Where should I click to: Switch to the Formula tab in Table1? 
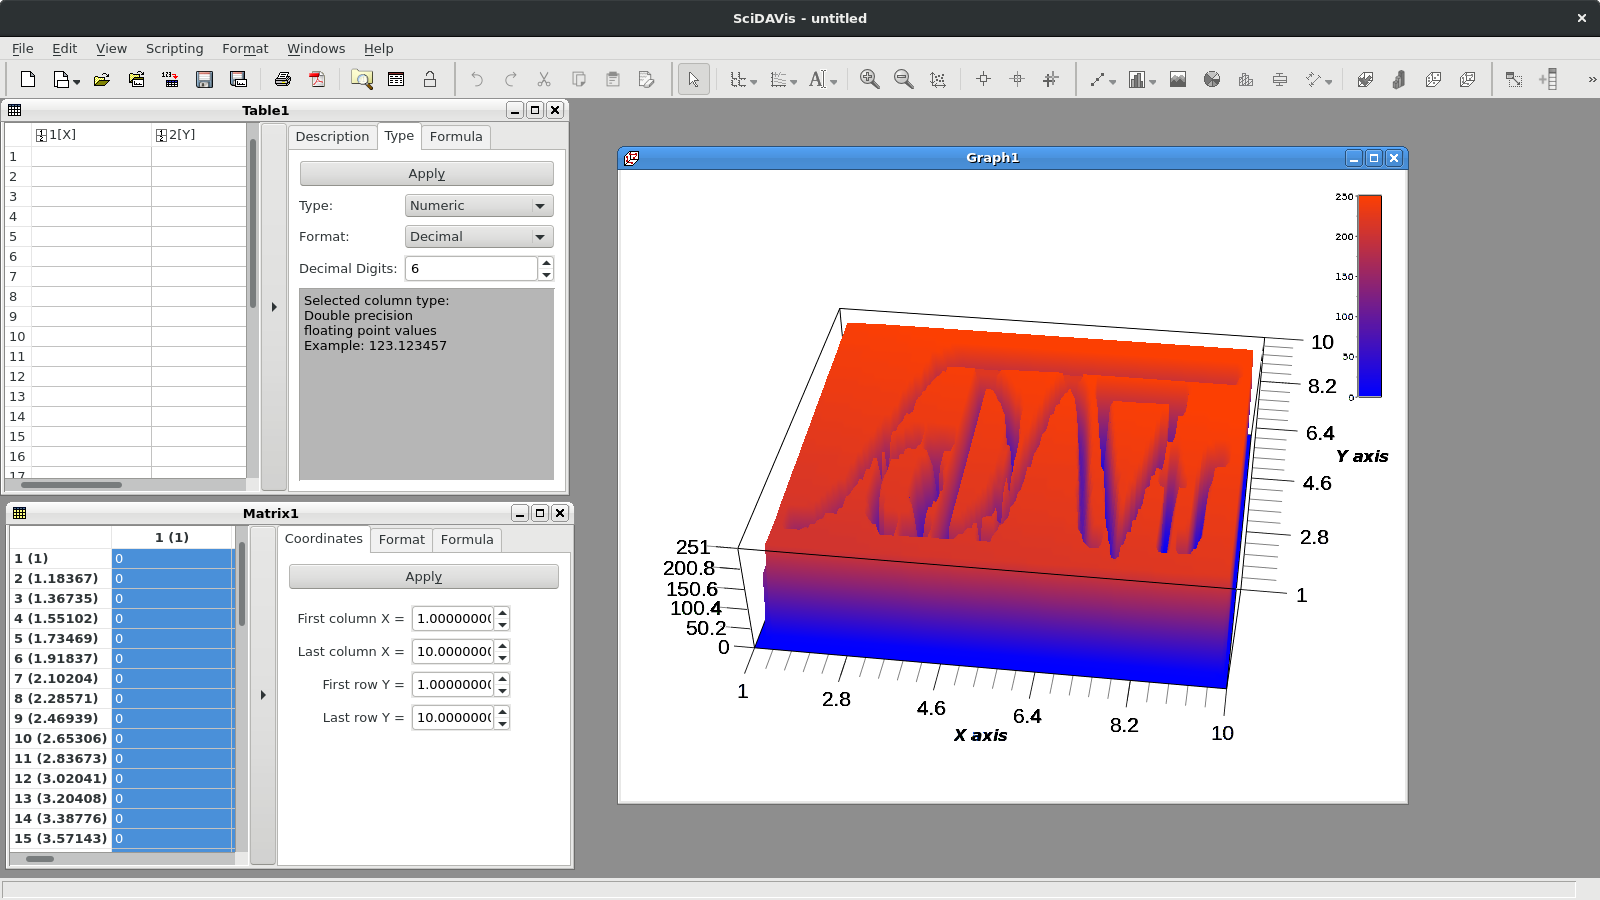point(456,137)
